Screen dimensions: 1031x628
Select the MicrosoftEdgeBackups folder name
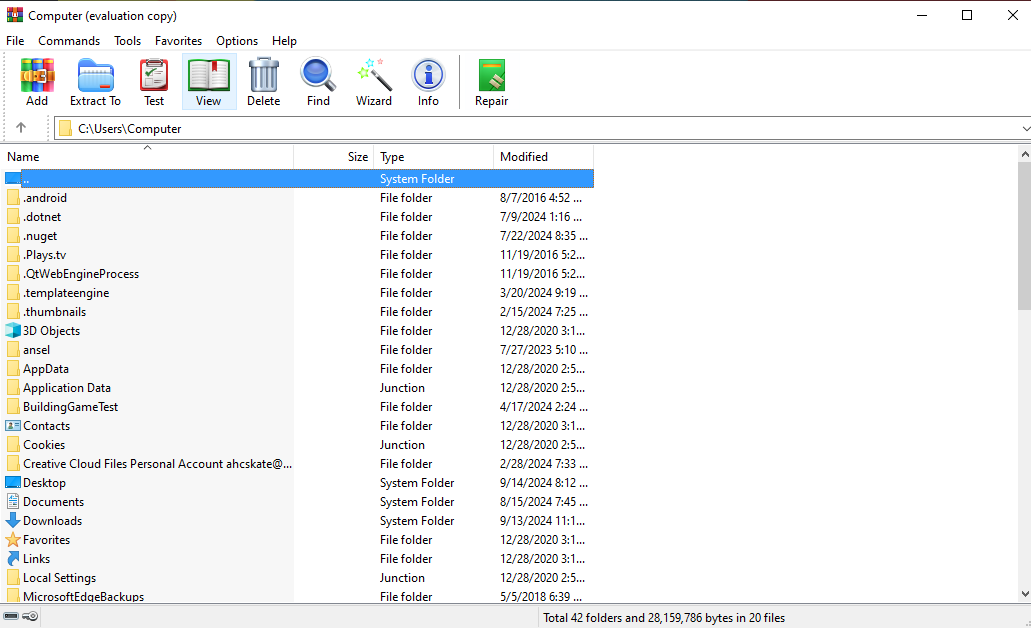click(84, 596)
